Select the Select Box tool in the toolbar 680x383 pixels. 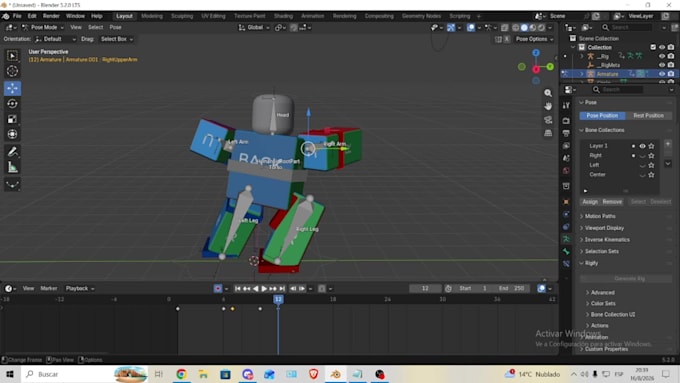click(x=12, y=56)
